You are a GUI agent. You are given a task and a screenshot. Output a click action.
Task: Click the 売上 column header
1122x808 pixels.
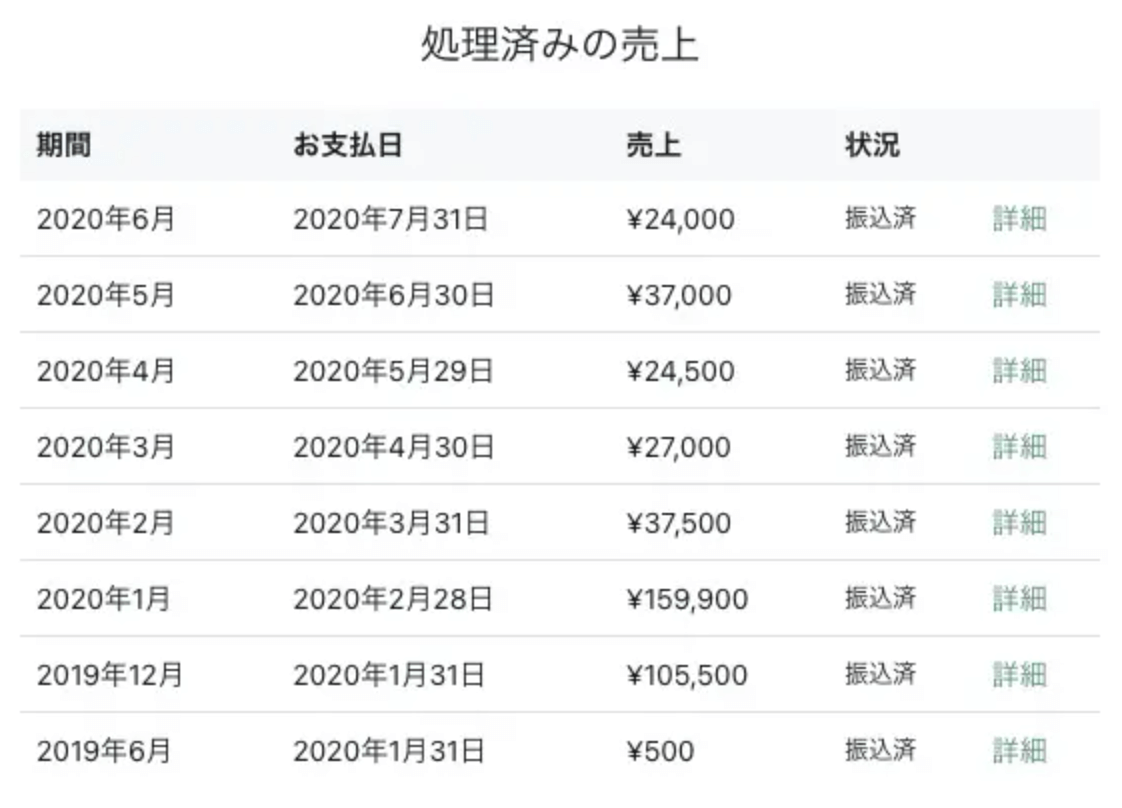(x=653, y=145)
